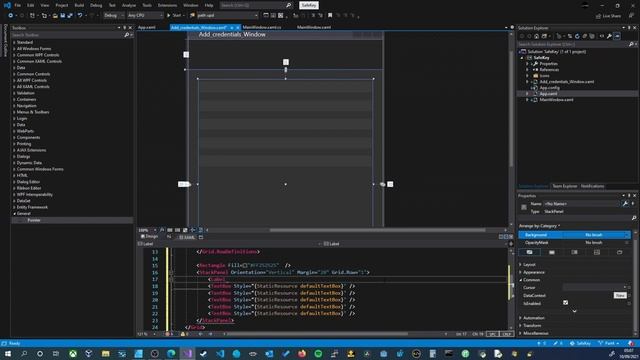Collapse the General toolbox group
This screenshot has width=640, height=360.
[14, 213]
